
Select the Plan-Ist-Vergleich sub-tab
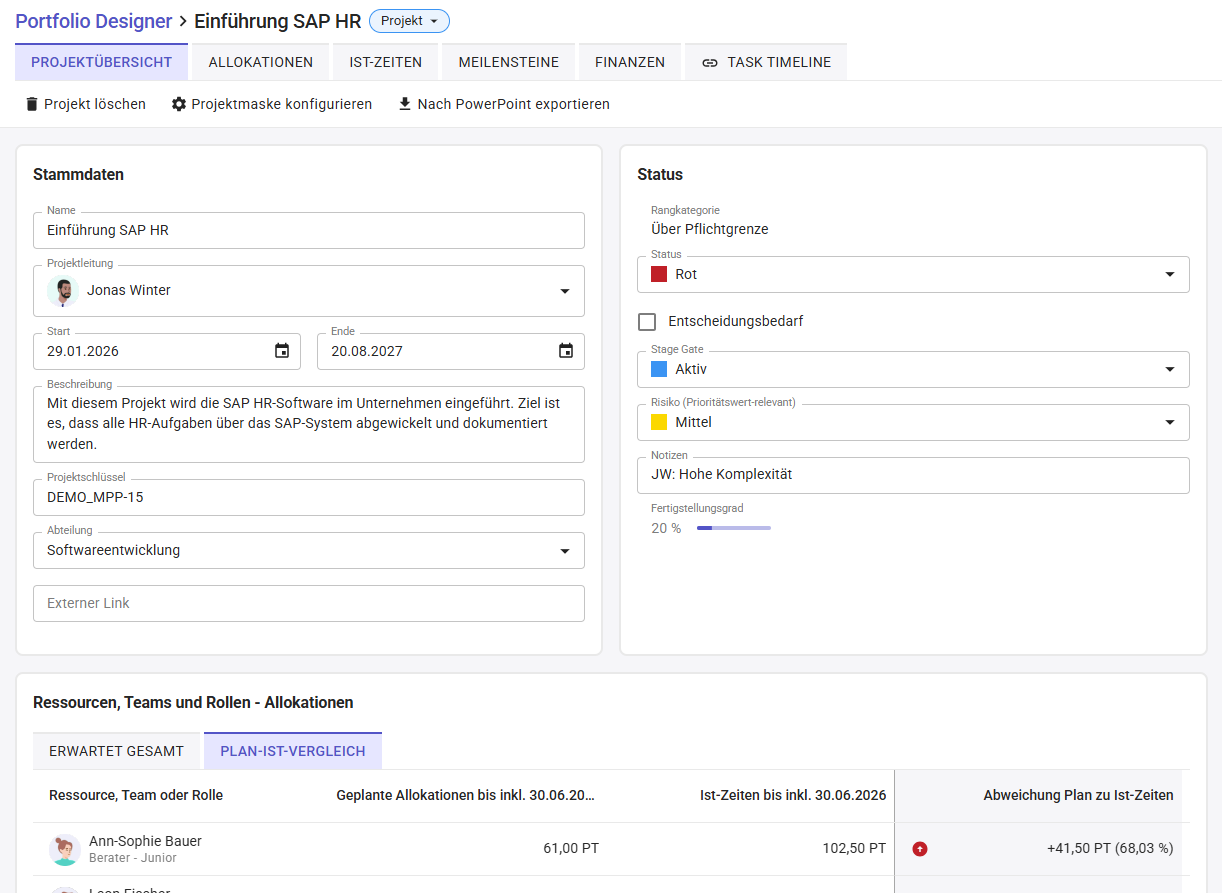tap(293, 751)
